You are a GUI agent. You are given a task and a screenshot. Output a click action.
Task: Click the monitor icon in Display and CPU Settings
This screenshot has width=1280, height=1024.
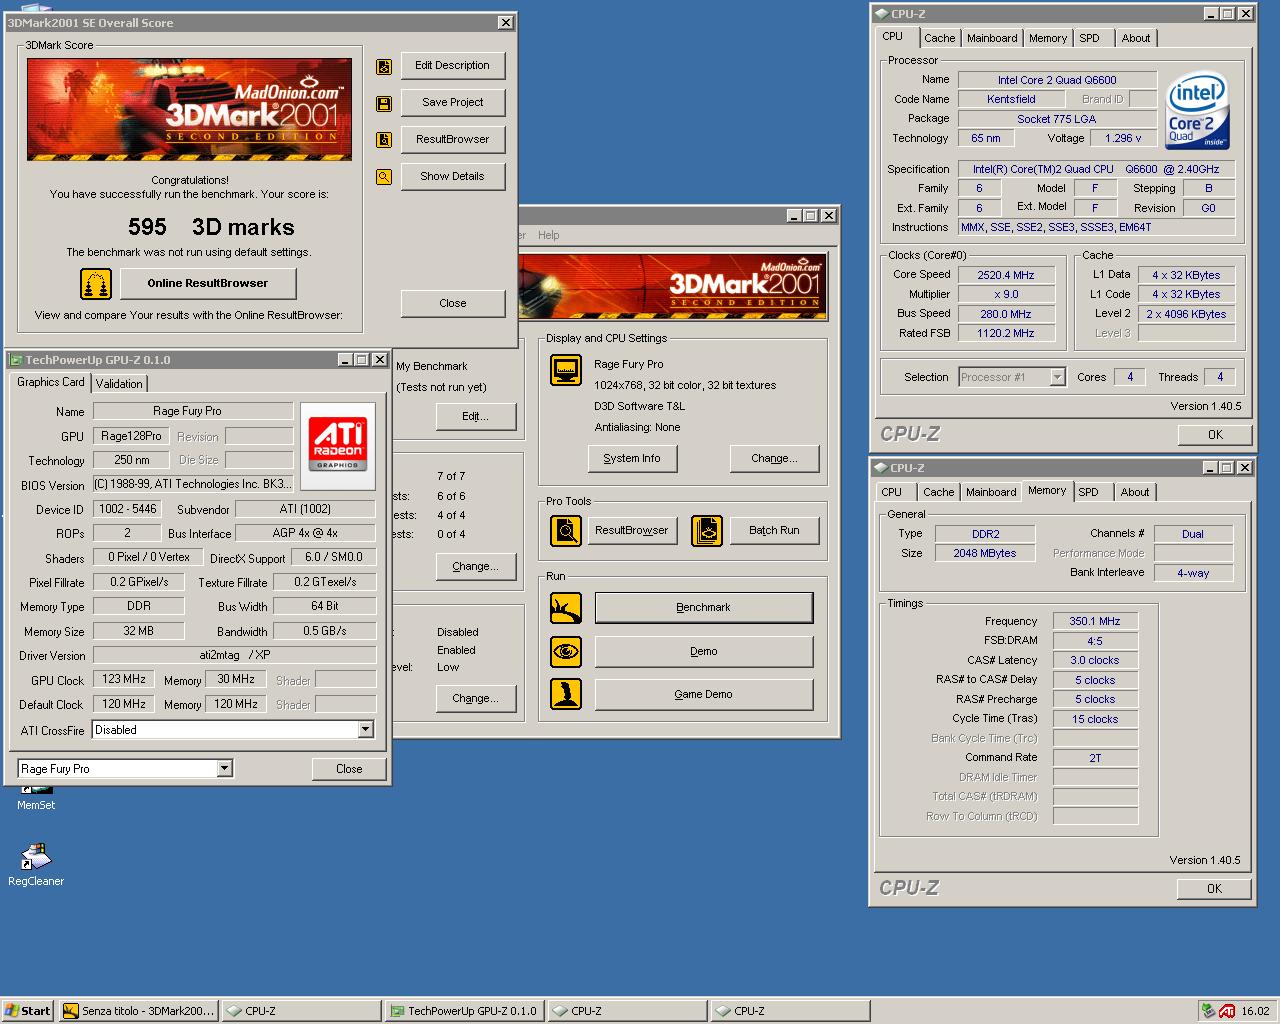pyautogui.click(x=566, y=370)
